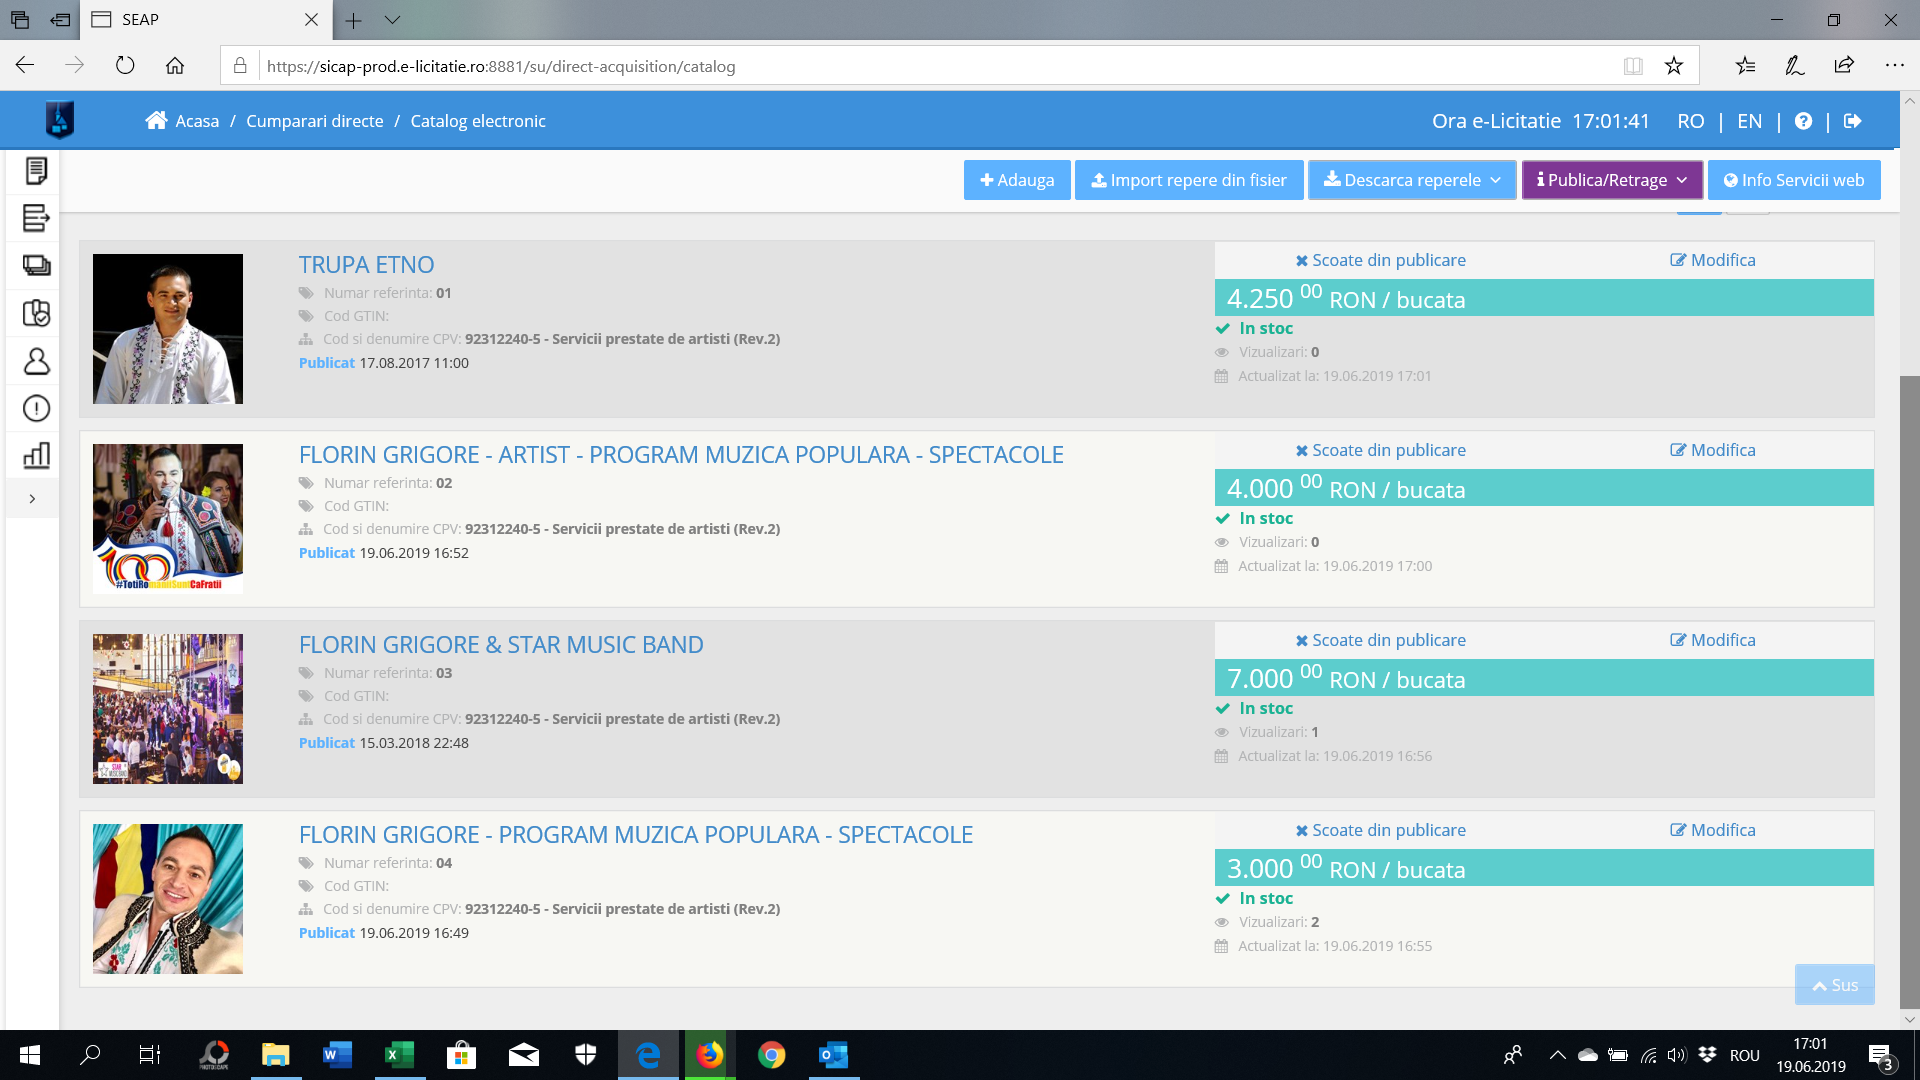Screen dimensions: 1920x1080
Task: Expand the Descarca reperele dropdown
Action: pos(1412,180)
